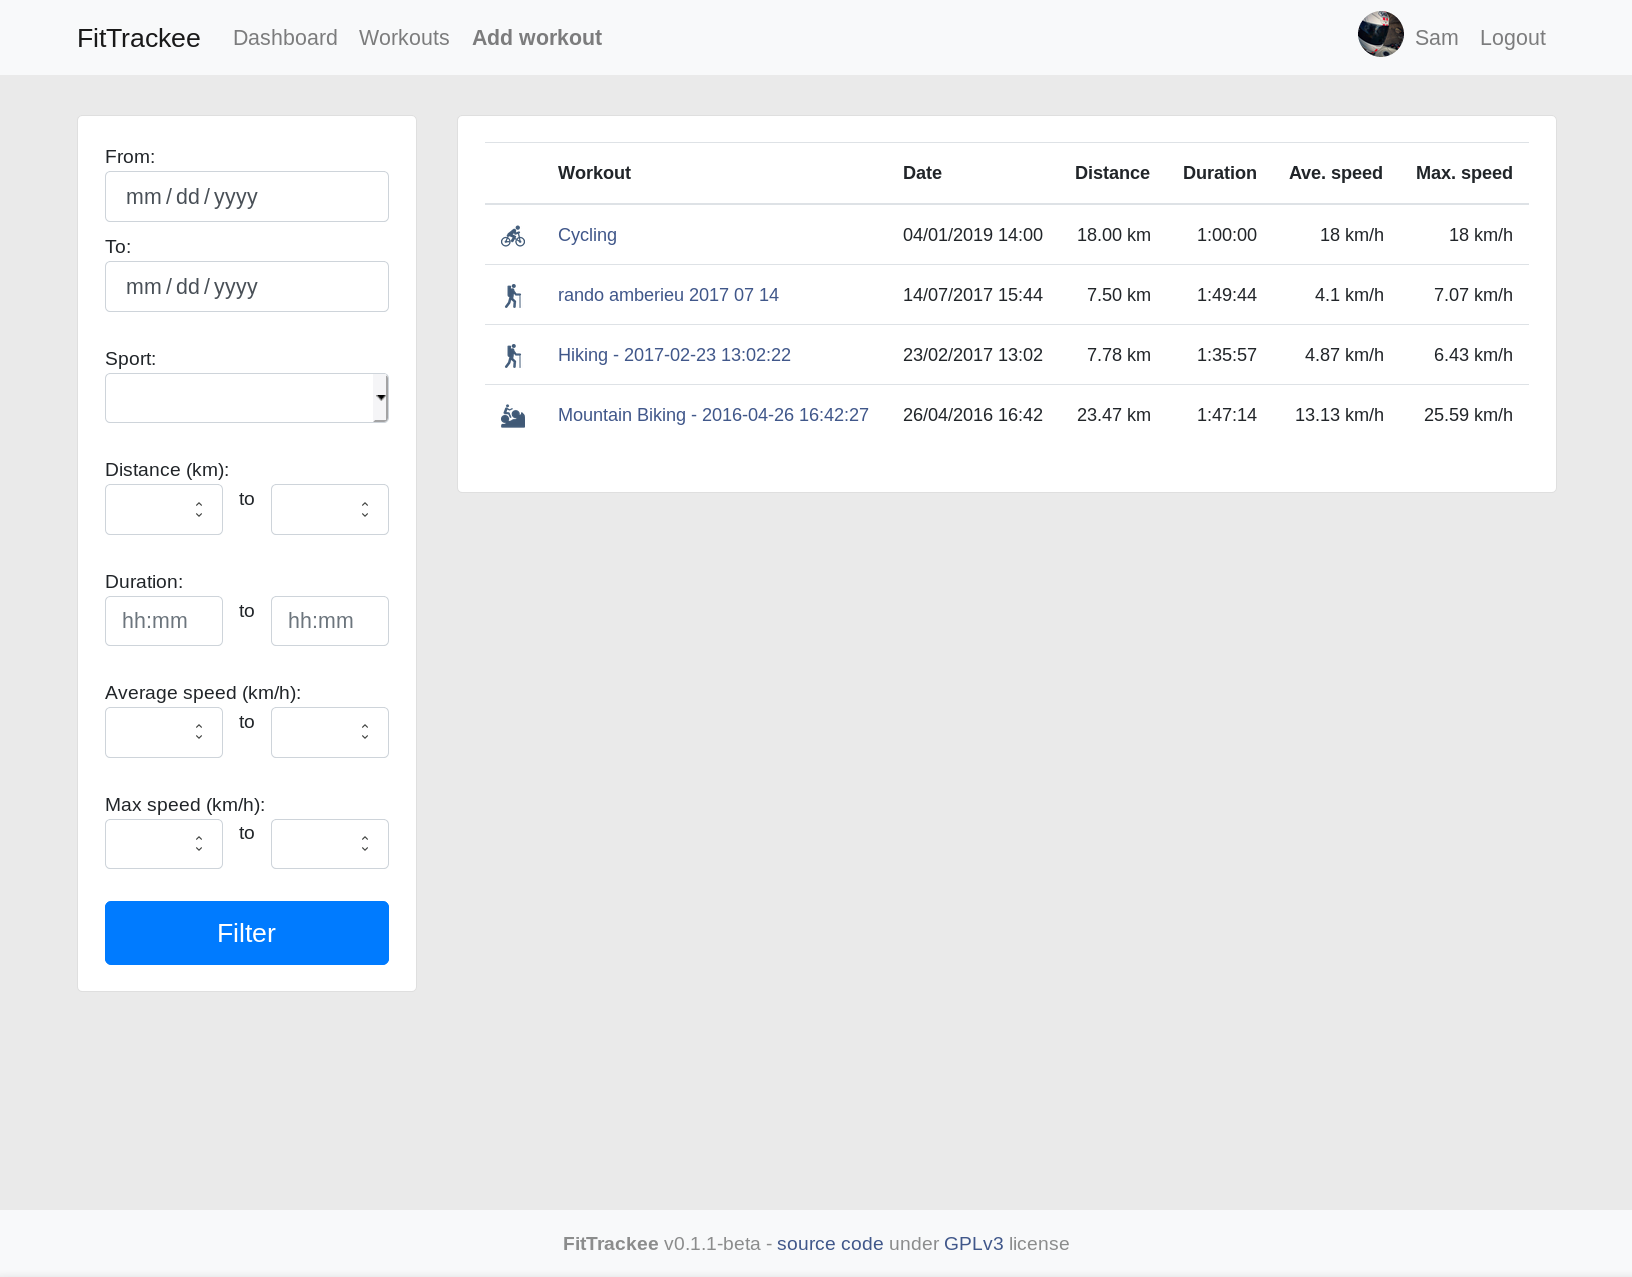Click the 1:49:44 duration cell

pyautogui.click(x=1227, y=295)
